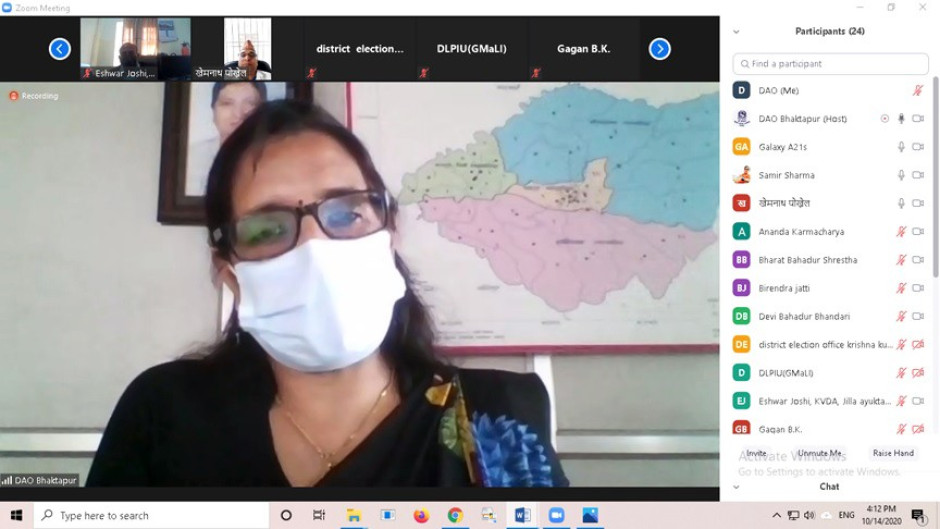Click the Recording indicator icon

click(x=14, y=96)
